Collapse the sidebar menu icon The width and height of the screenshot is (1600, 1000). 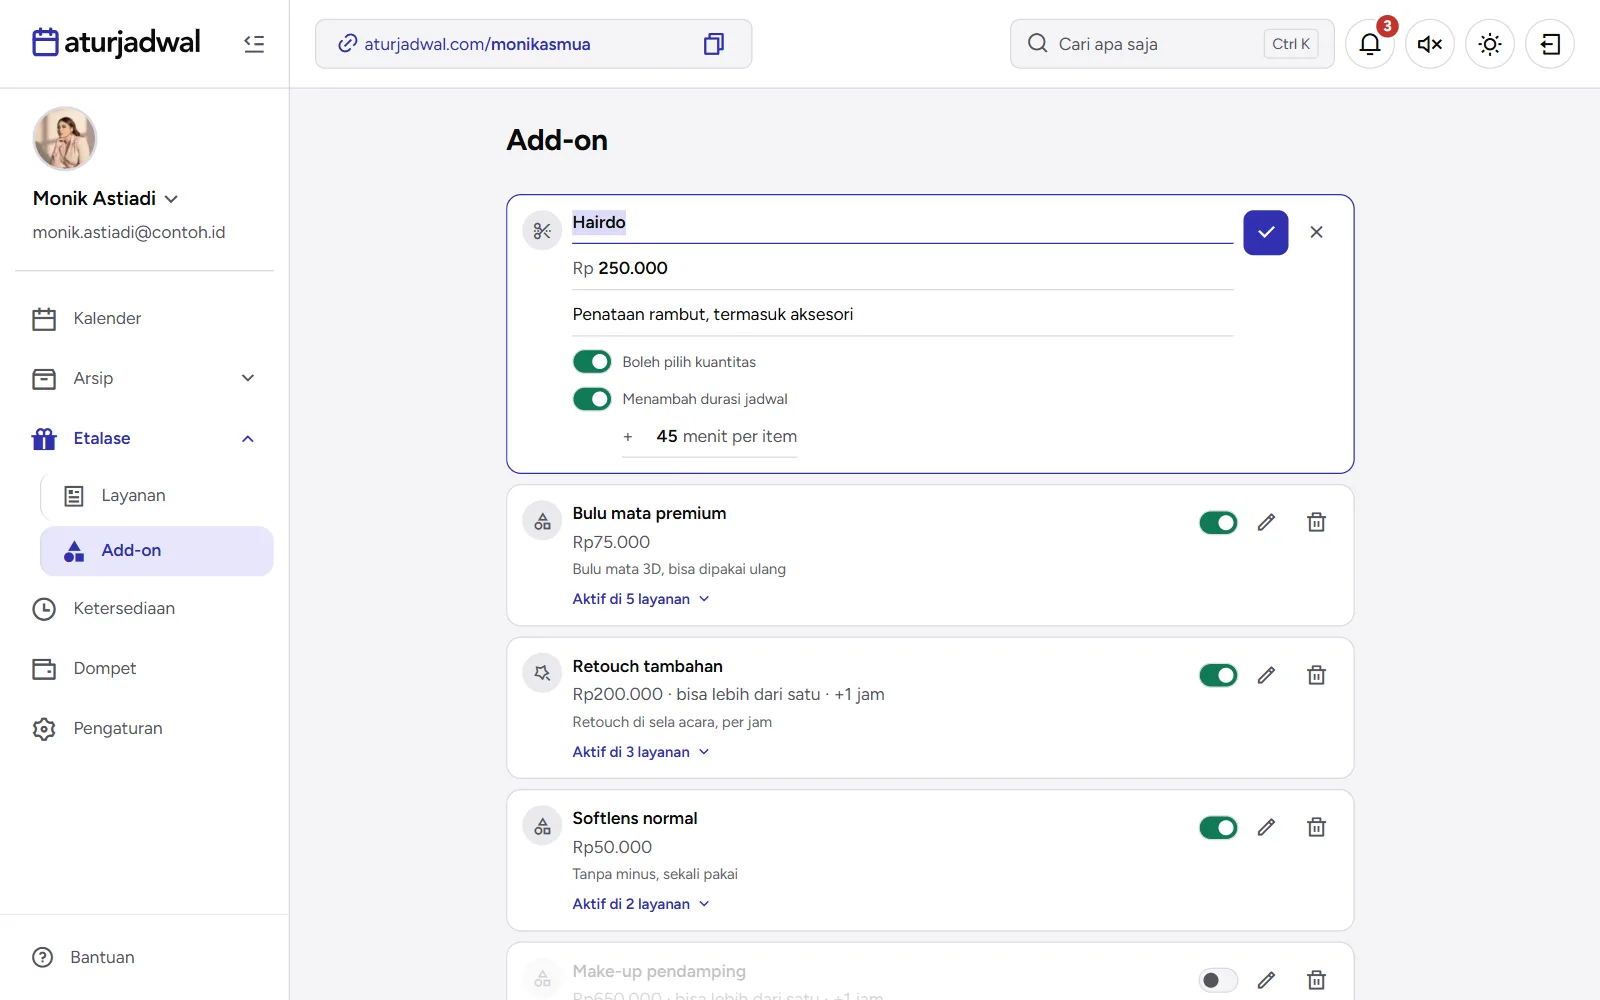254,44
